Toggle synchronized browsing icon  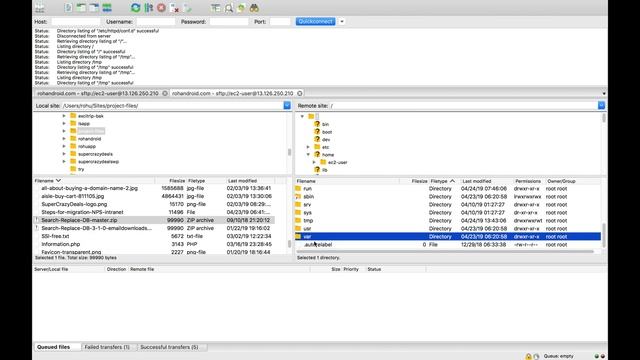coord(241,8)
